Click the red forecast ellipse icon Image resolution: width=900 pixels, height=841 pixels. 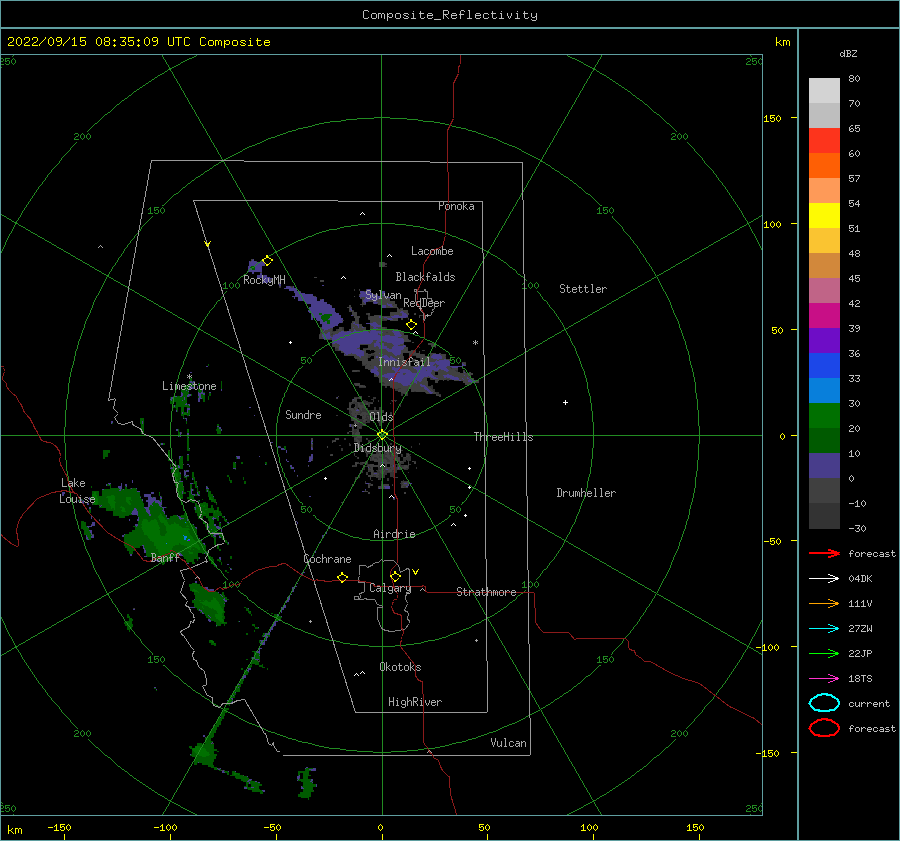824,728
